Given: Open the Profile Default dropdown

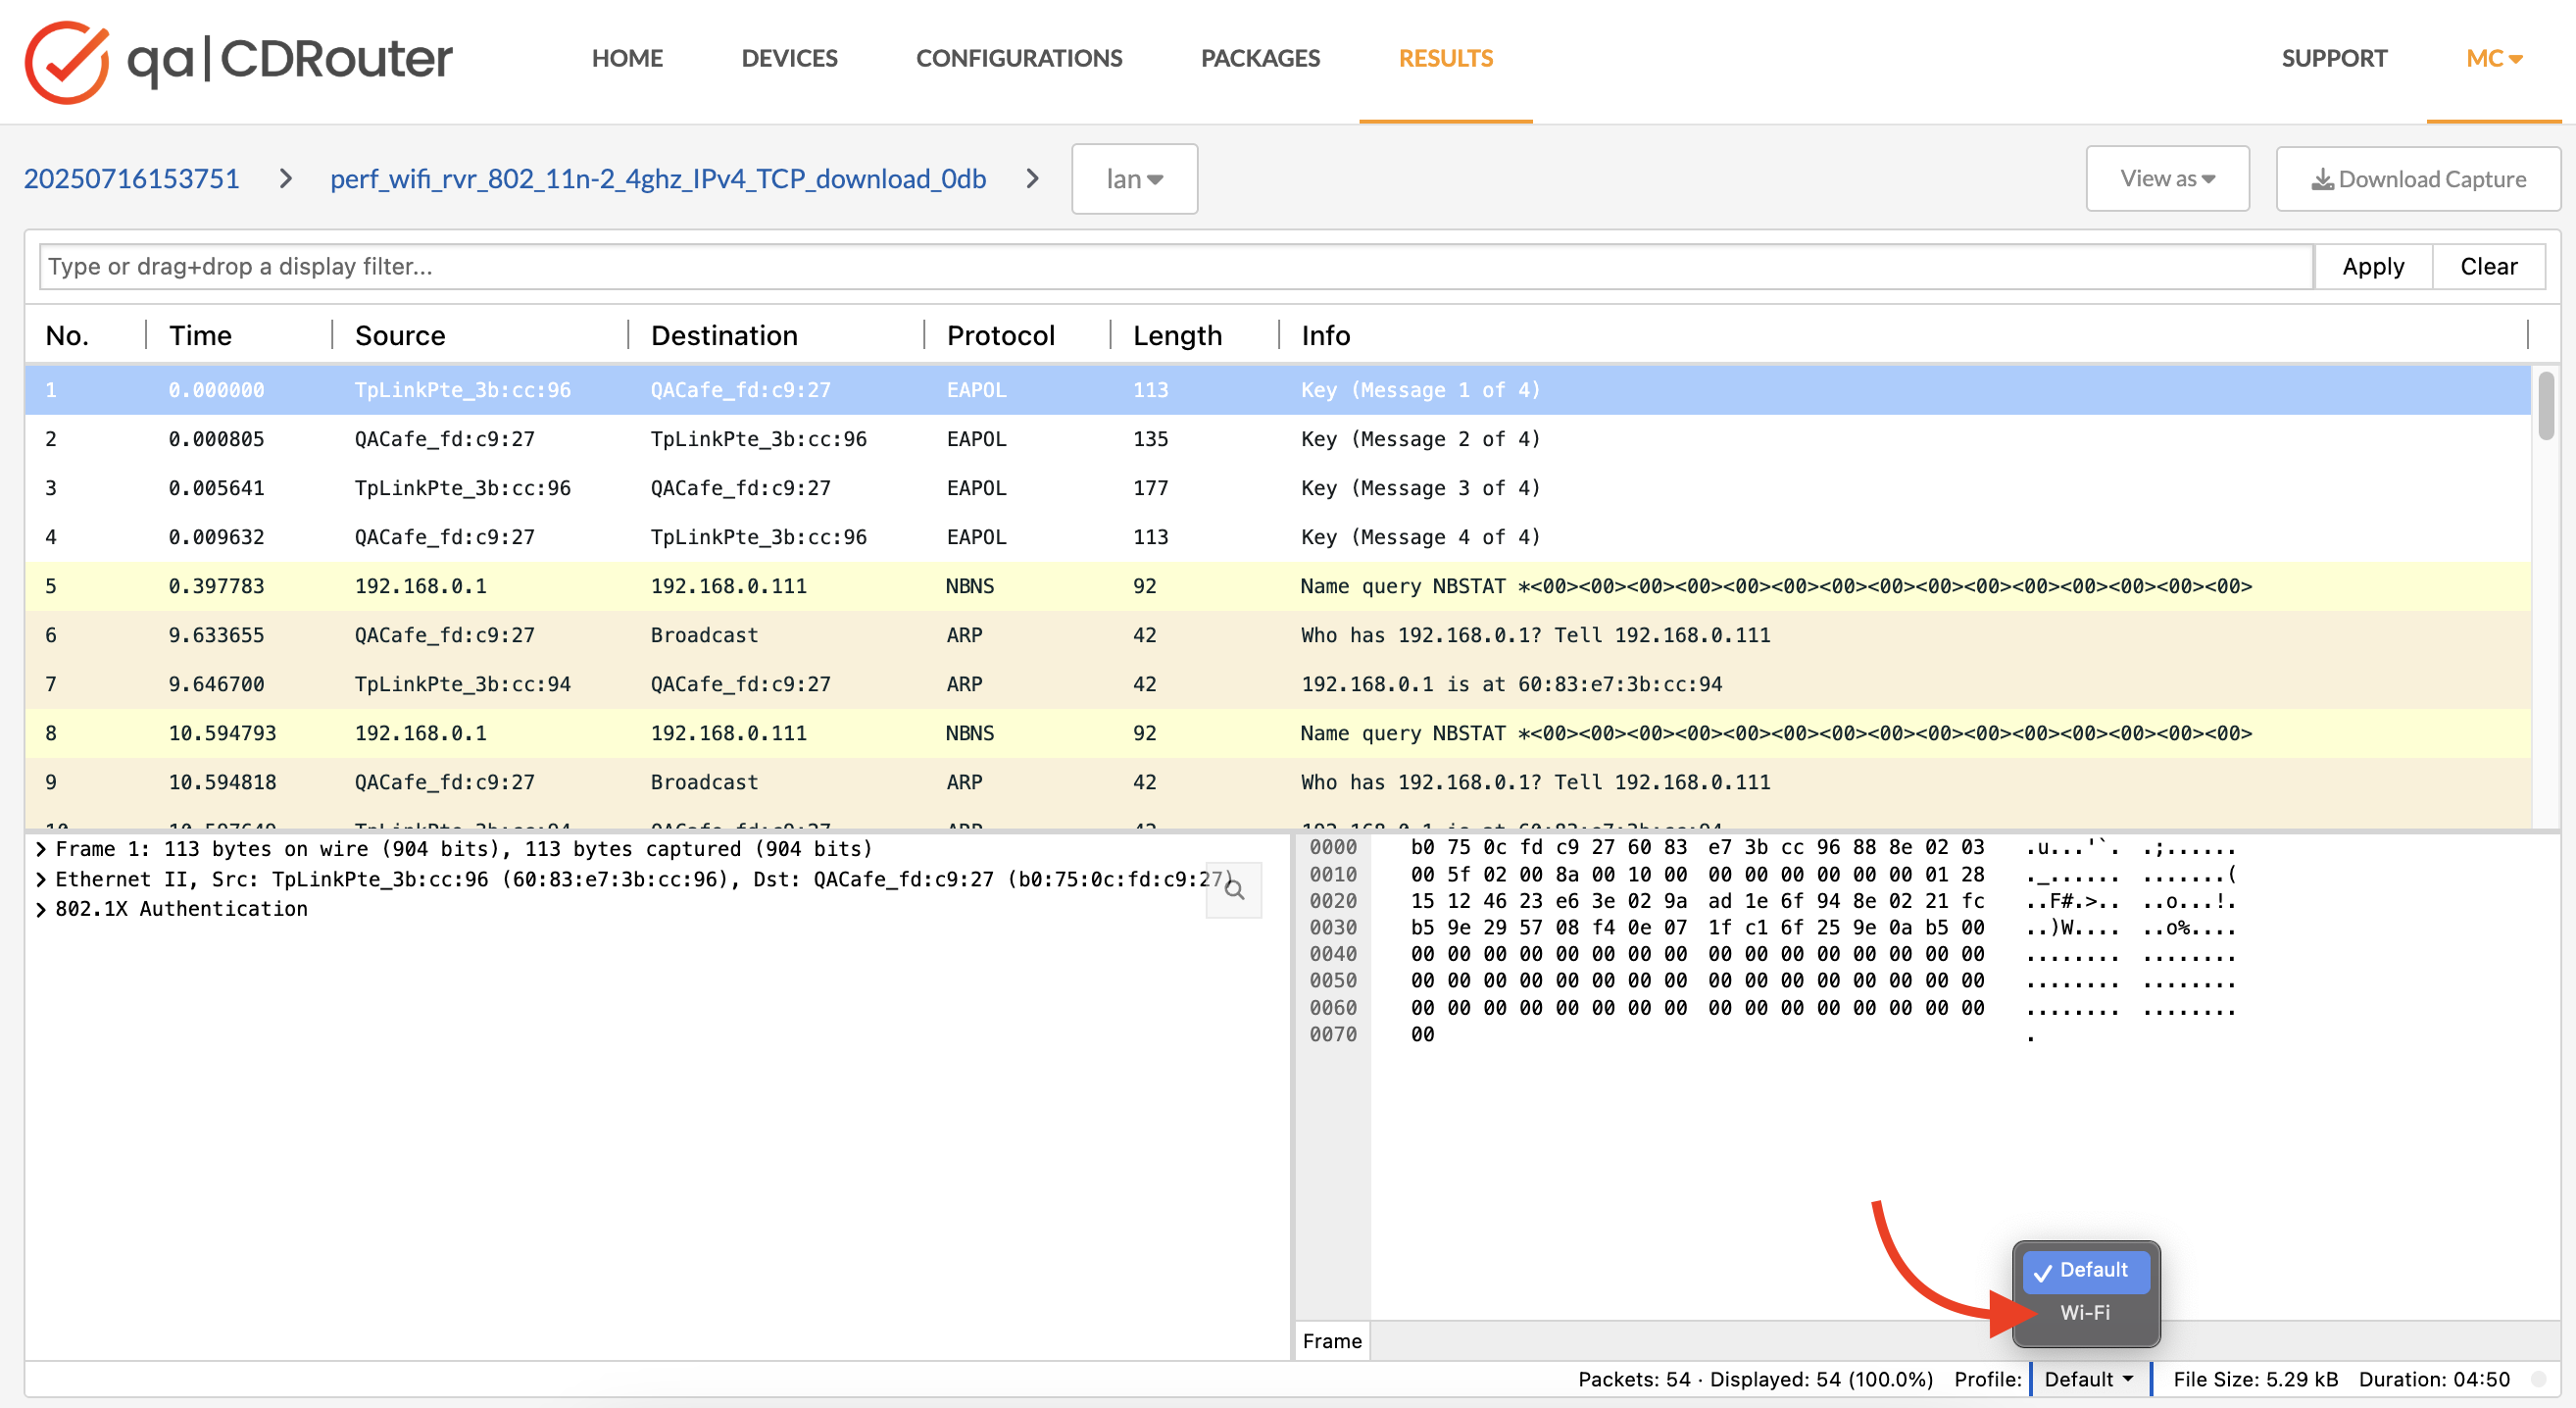Looking at the screenshot, I should [2088, 1378].
